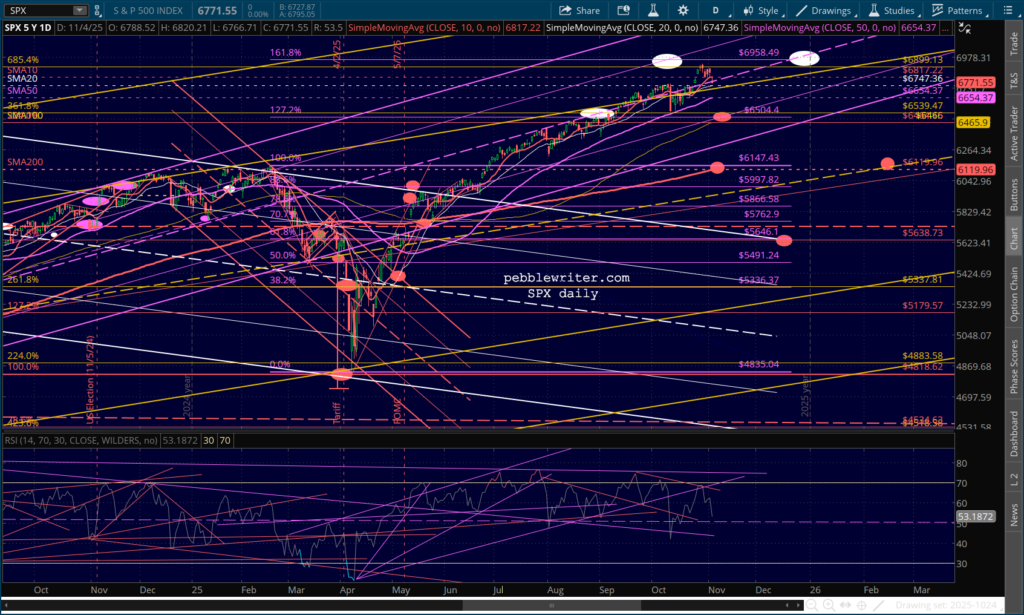Select the trendline drawing tool icon

(878, 605)
